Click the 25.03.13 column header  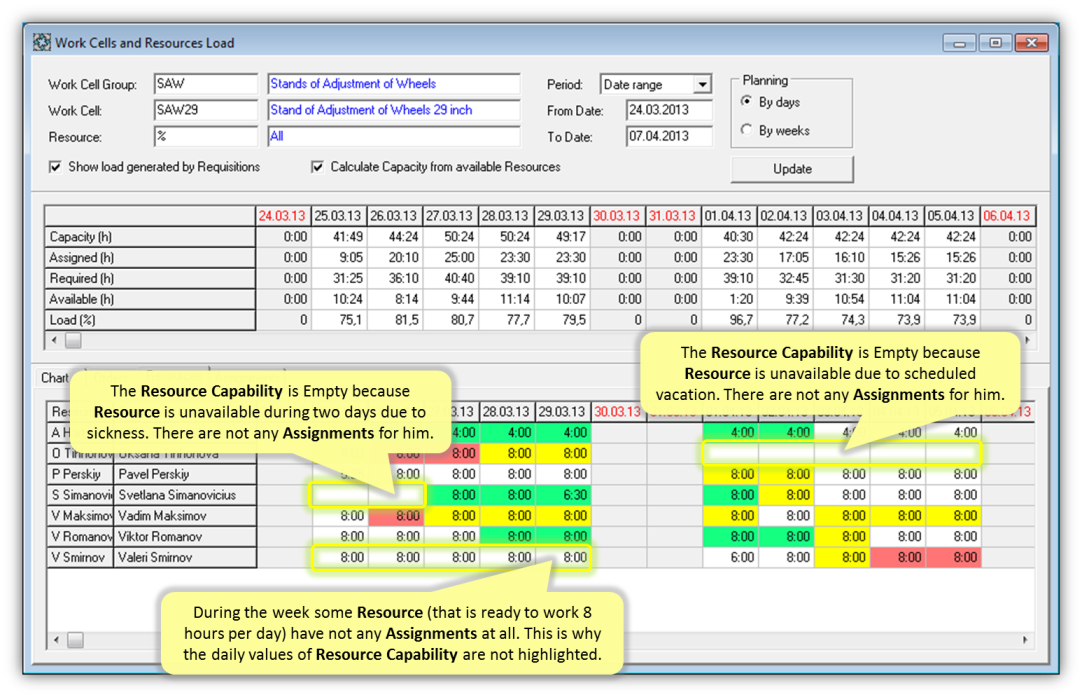point(339,216)
